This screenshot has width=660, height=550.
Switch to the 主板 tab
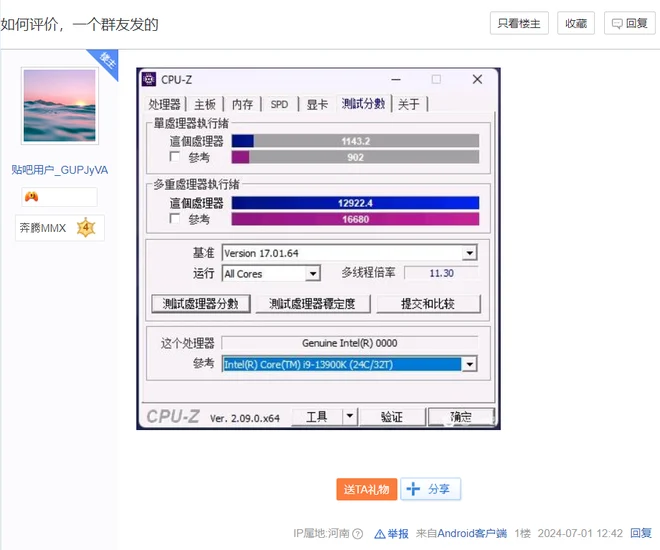(x=205, y=104)
